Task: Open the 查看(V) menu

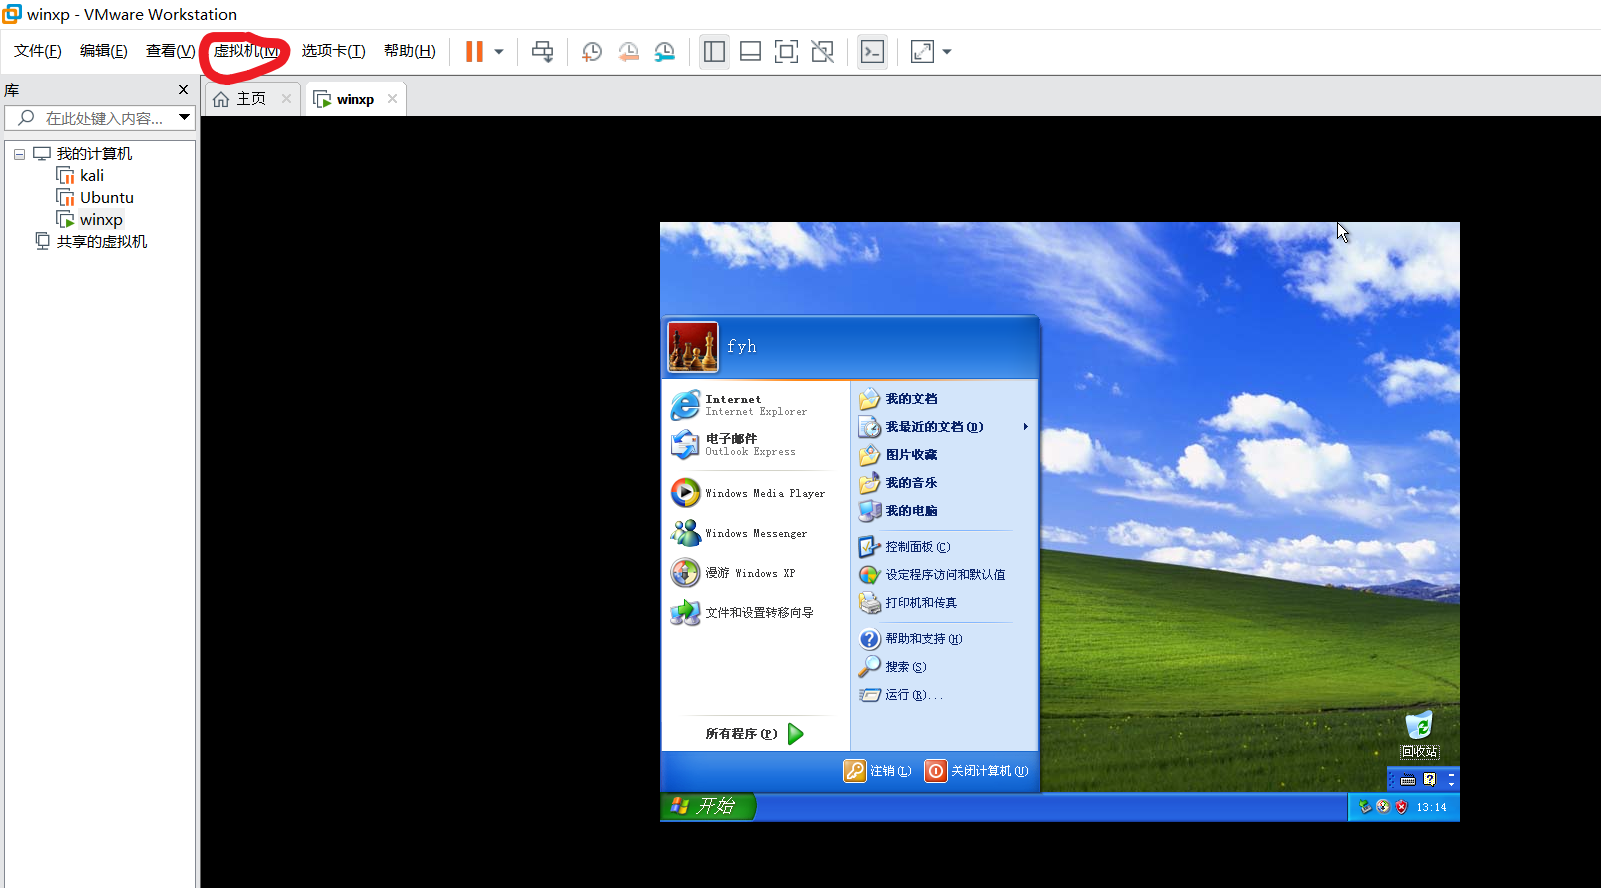Action: tap(170, 51)
